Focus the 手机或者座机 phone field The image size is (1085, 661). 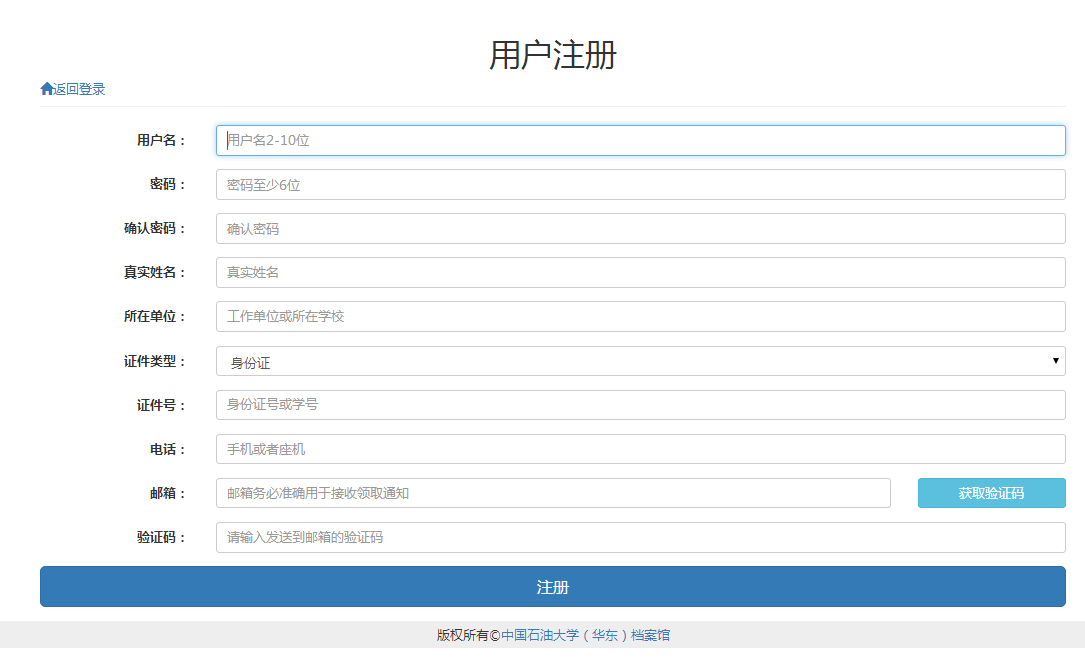pyautogui.click(x=640, y=449)
